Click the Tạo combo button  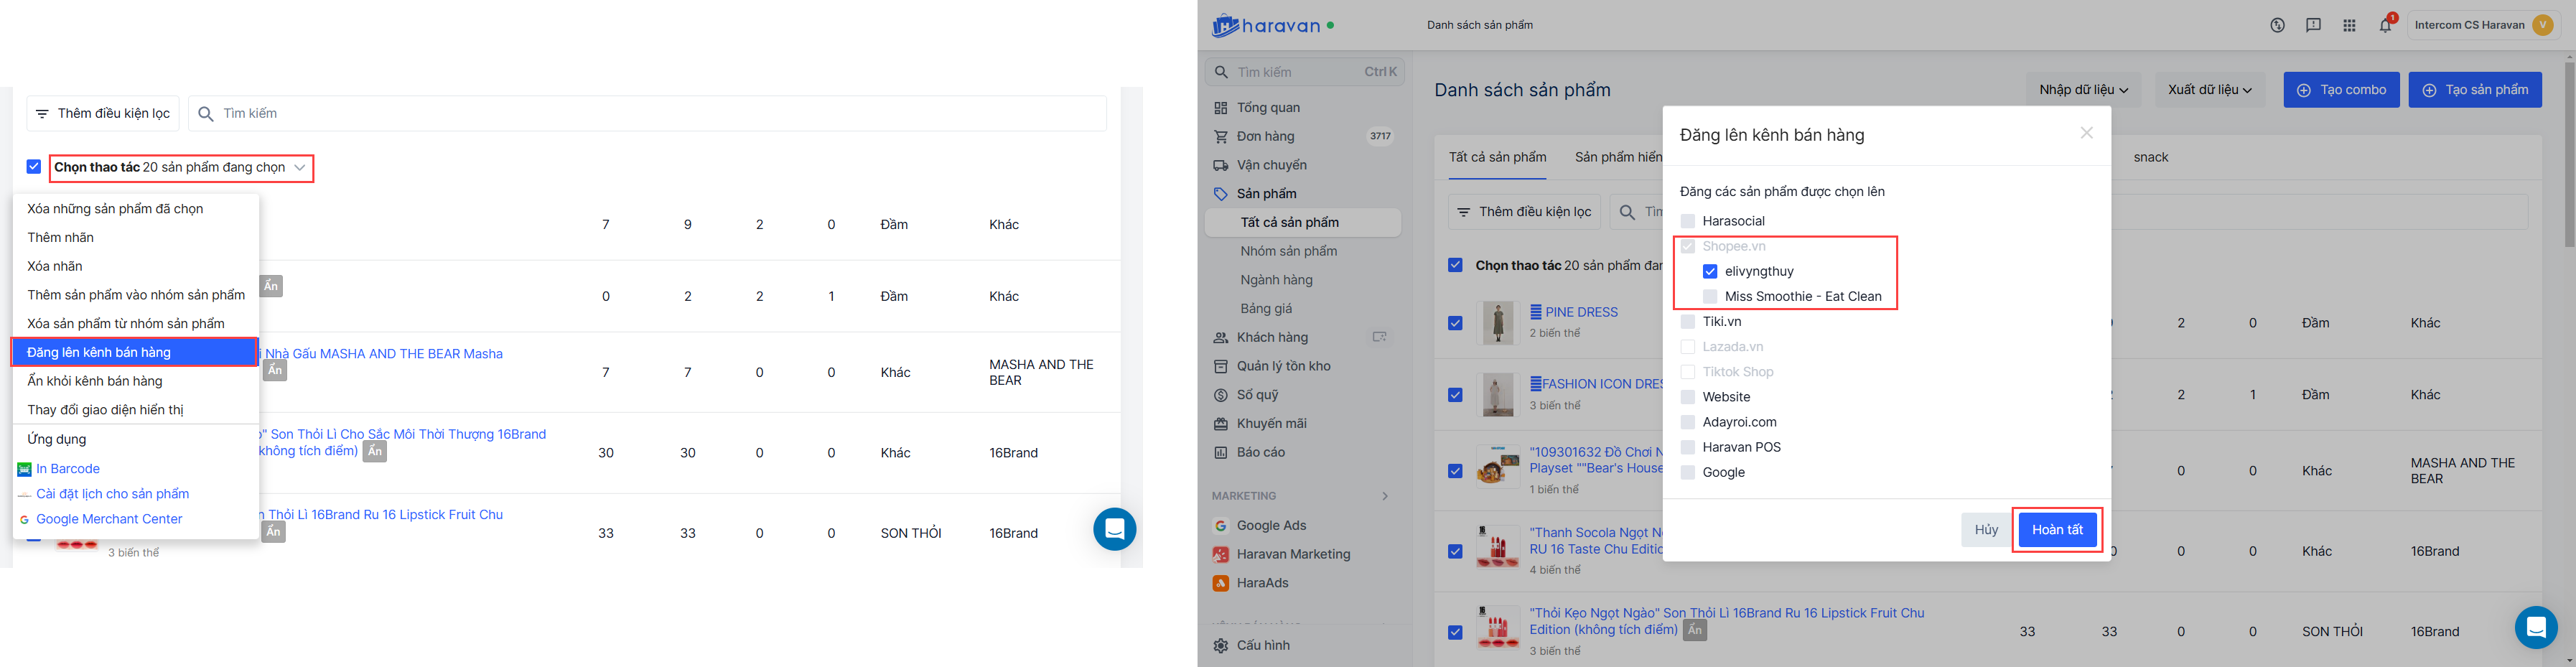tap(2341, 90)
